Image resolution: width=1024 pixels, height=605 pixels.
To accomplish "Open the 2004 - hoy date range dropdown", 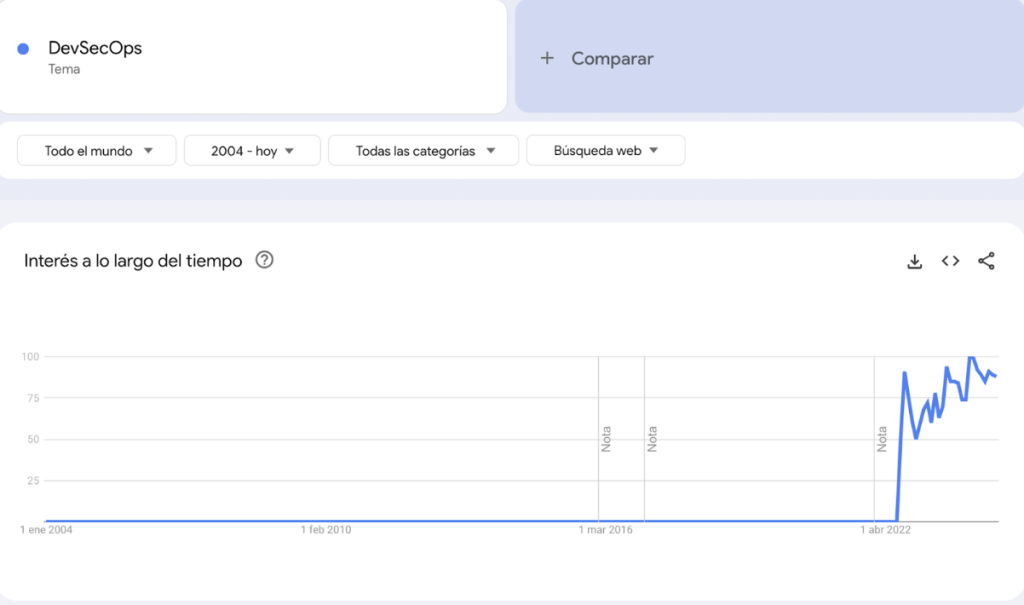I will (x=252, y=151).
